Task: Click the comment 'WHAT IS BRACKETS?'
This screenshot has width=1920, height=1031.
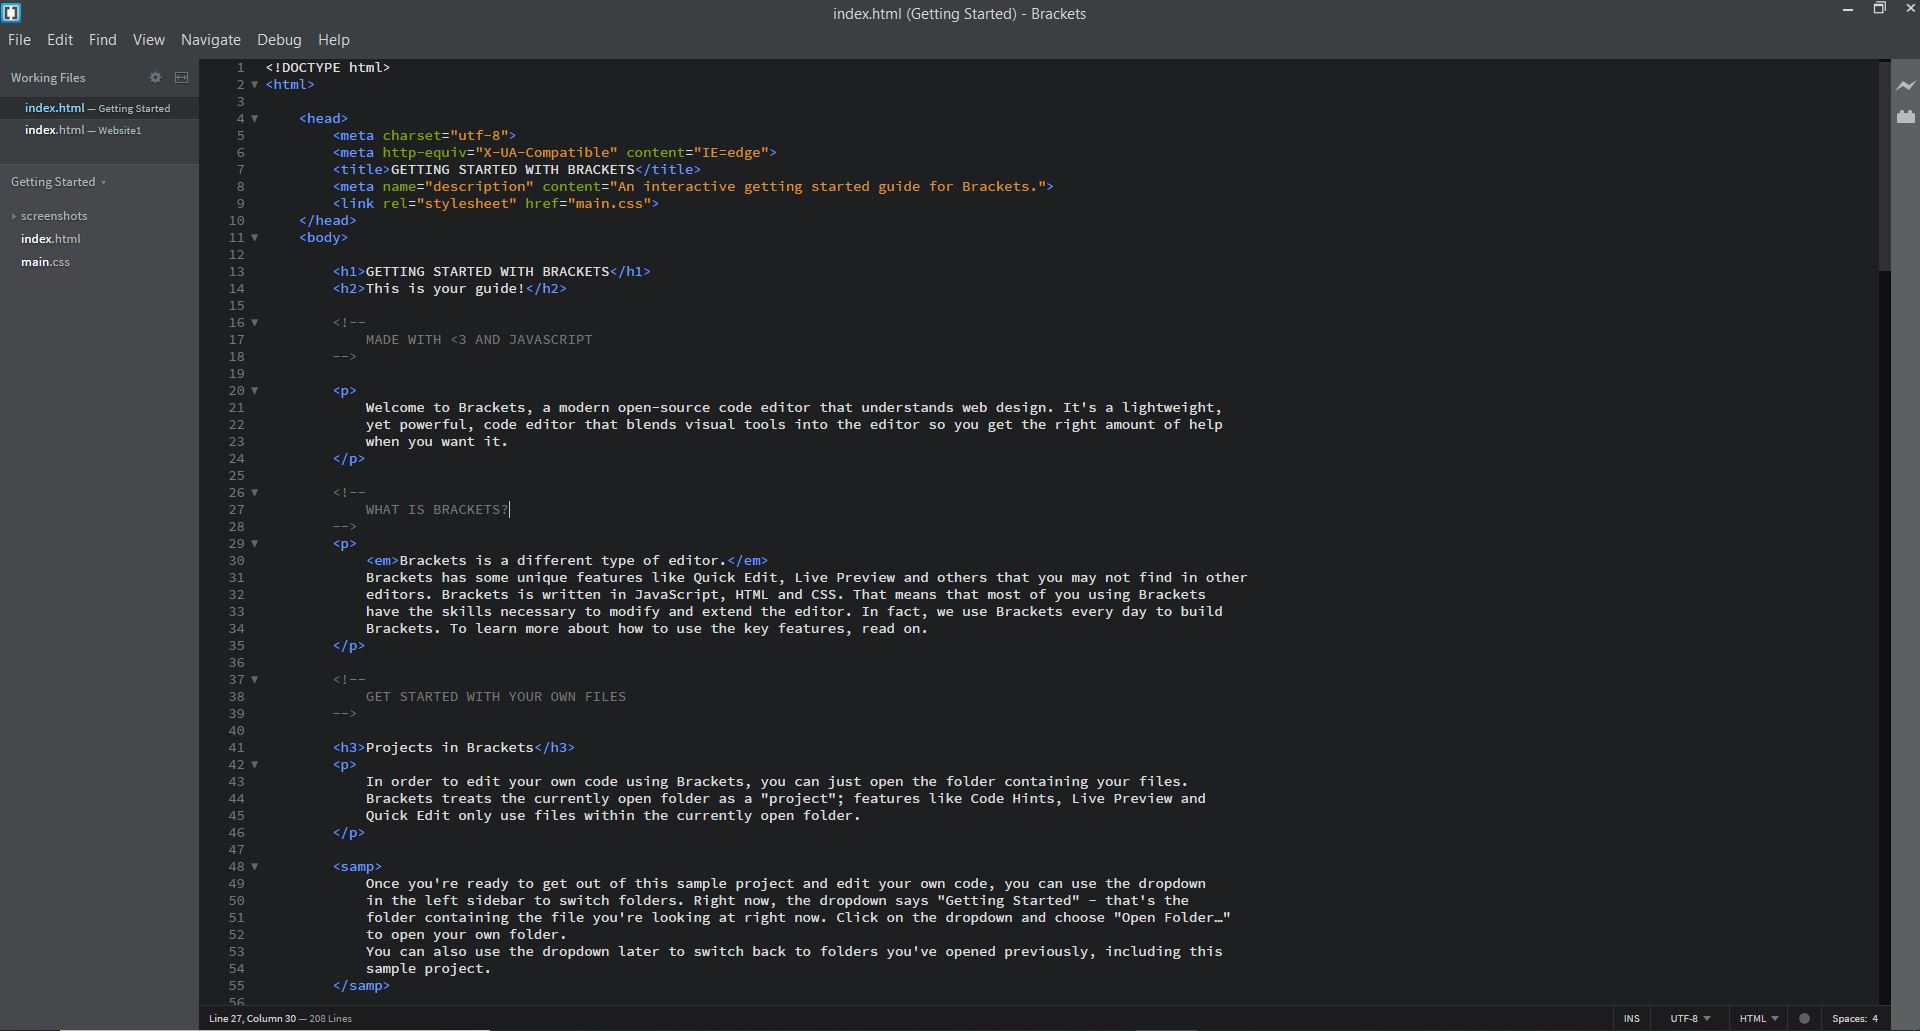Action: coord(437,510)
